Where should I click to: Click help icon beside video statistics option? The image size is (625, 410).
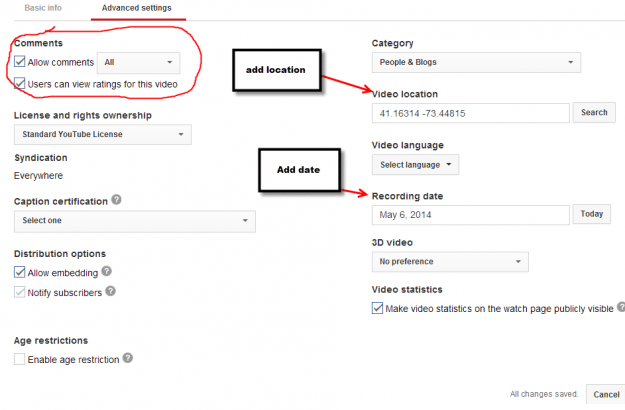(621, 307)
